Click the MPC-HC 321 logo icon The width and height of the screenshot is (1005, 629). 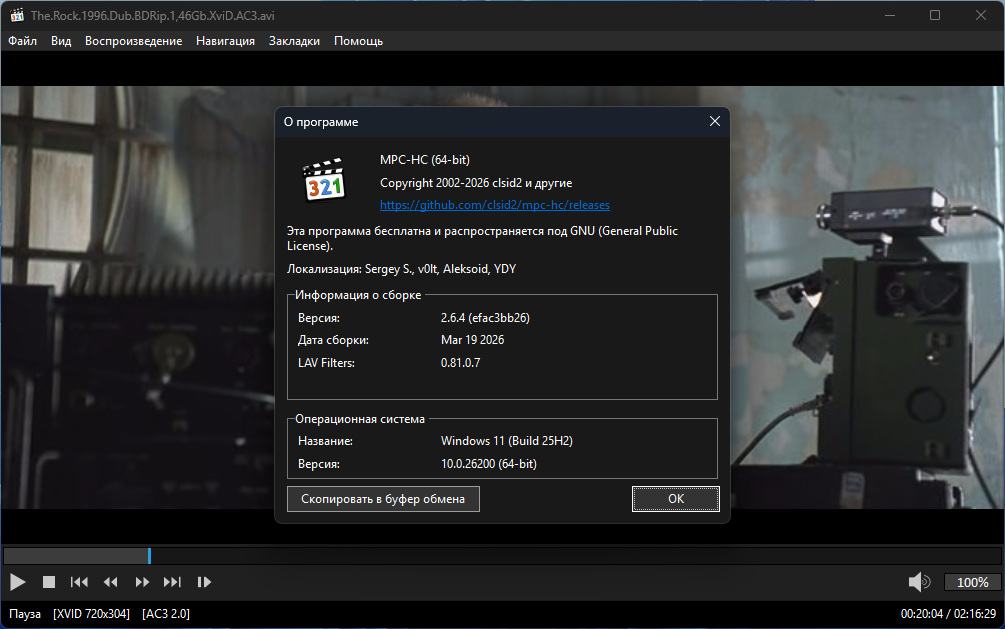pyautogui.click(x=324, y=179)
